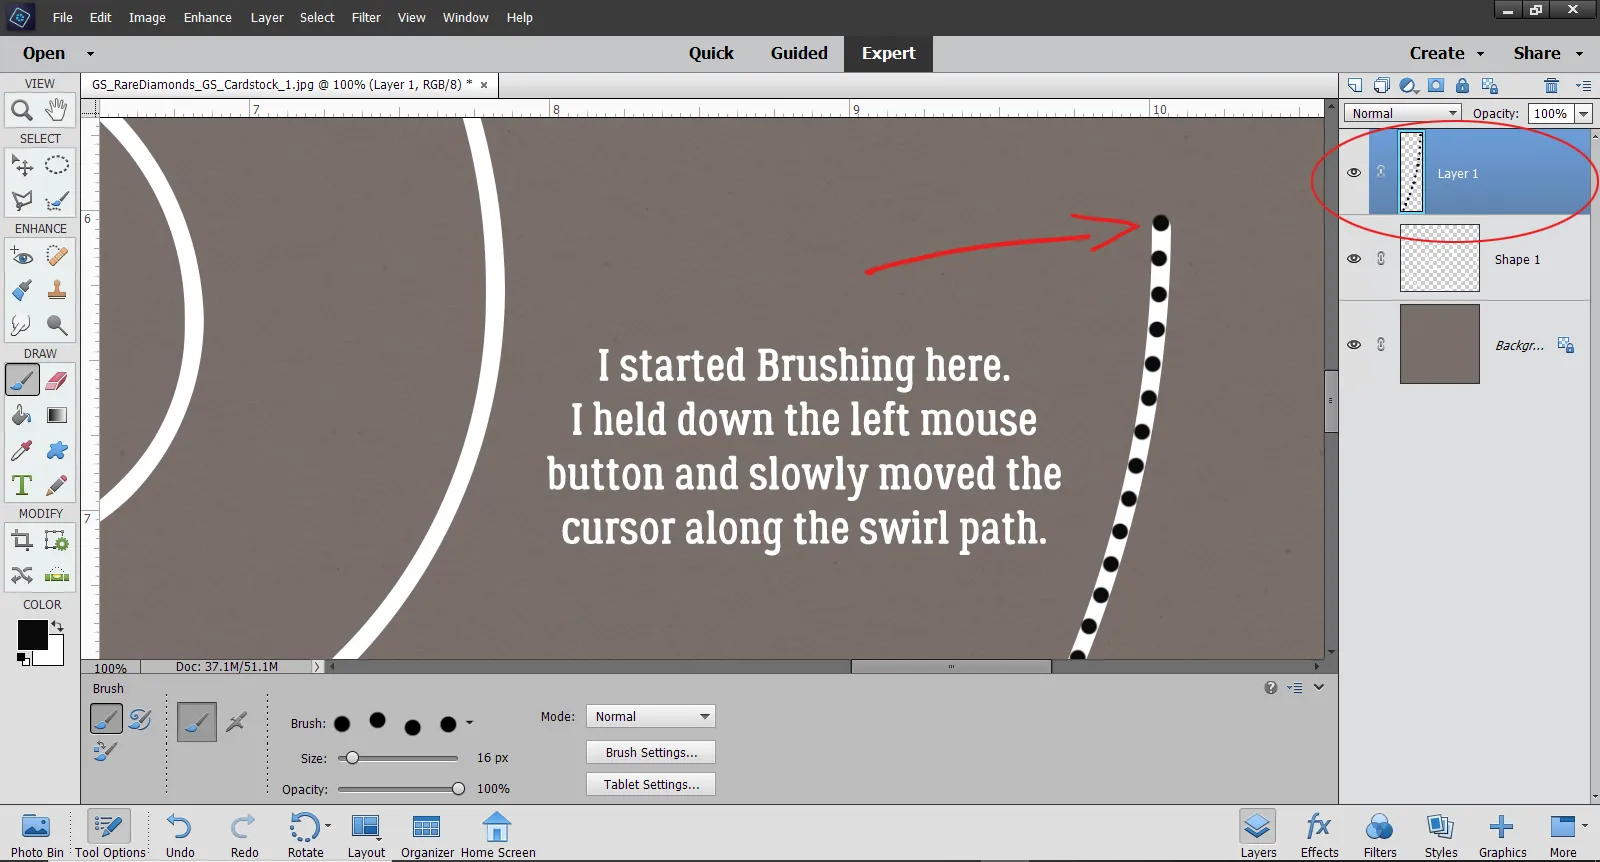
Task: Pick the Eraser tool
Action: 57,381
